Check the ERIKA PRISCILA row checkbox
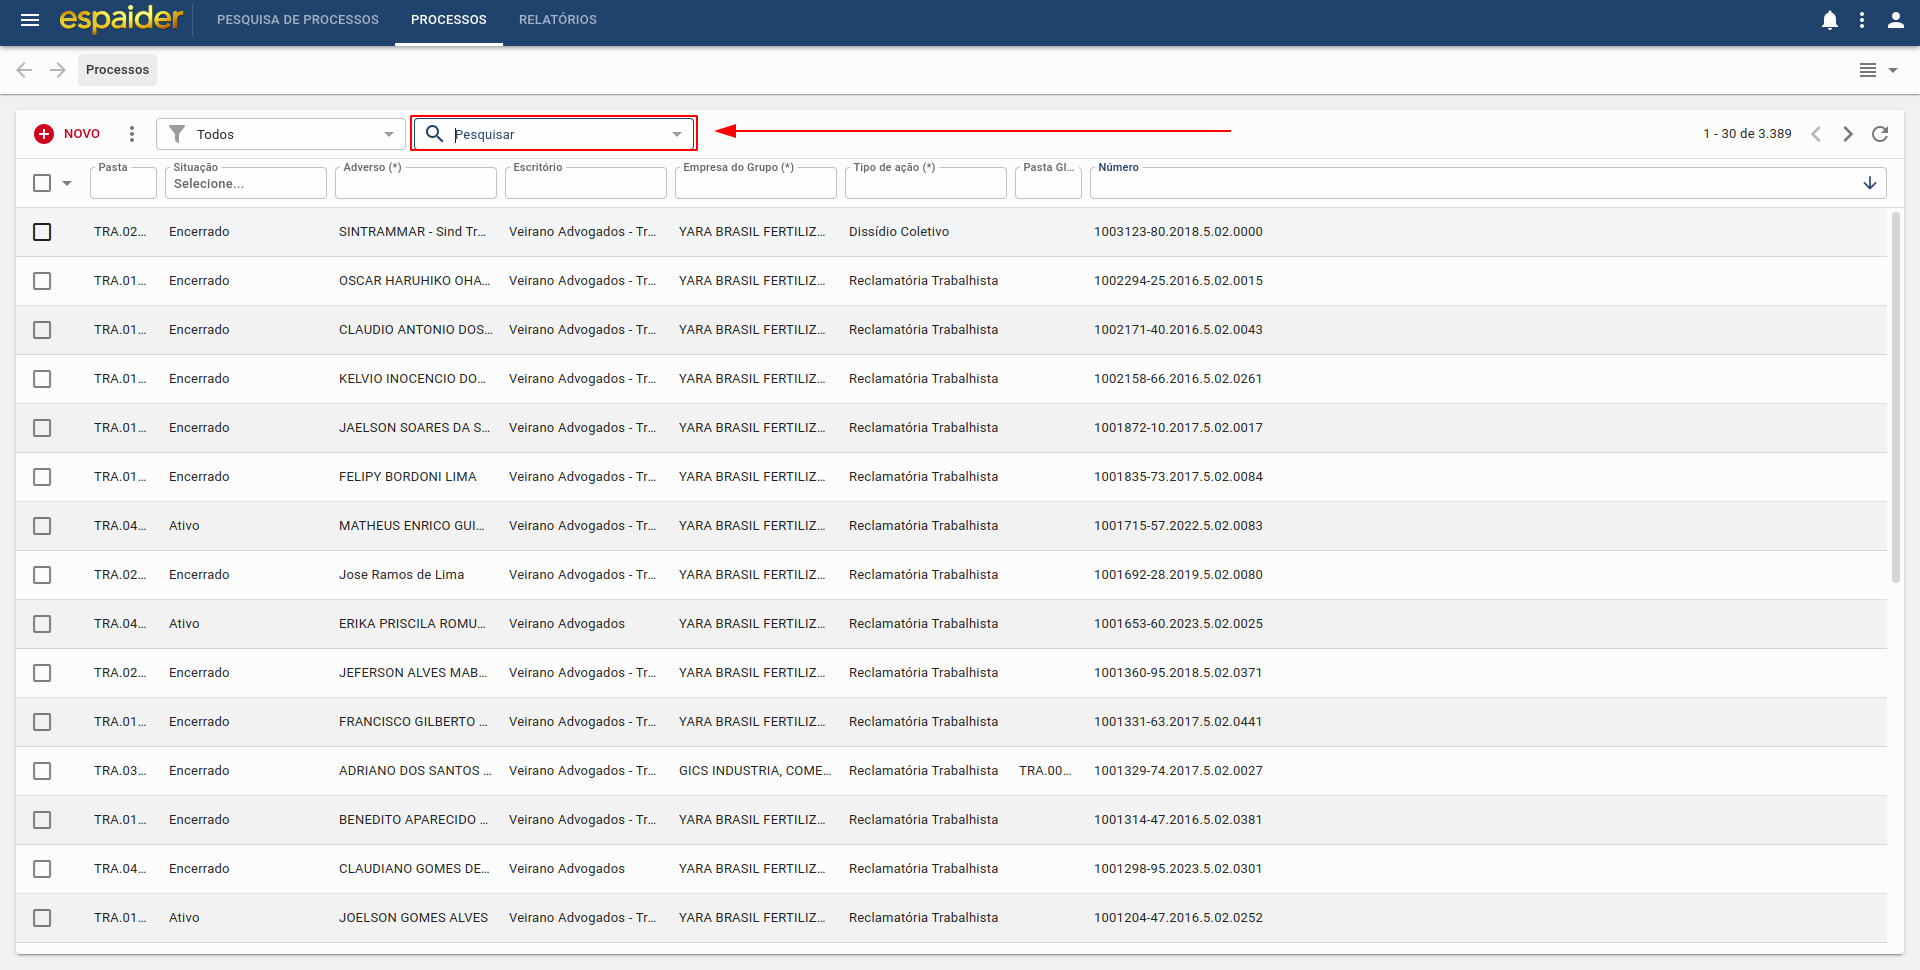 pyautogui.click(x=42, y=624)
